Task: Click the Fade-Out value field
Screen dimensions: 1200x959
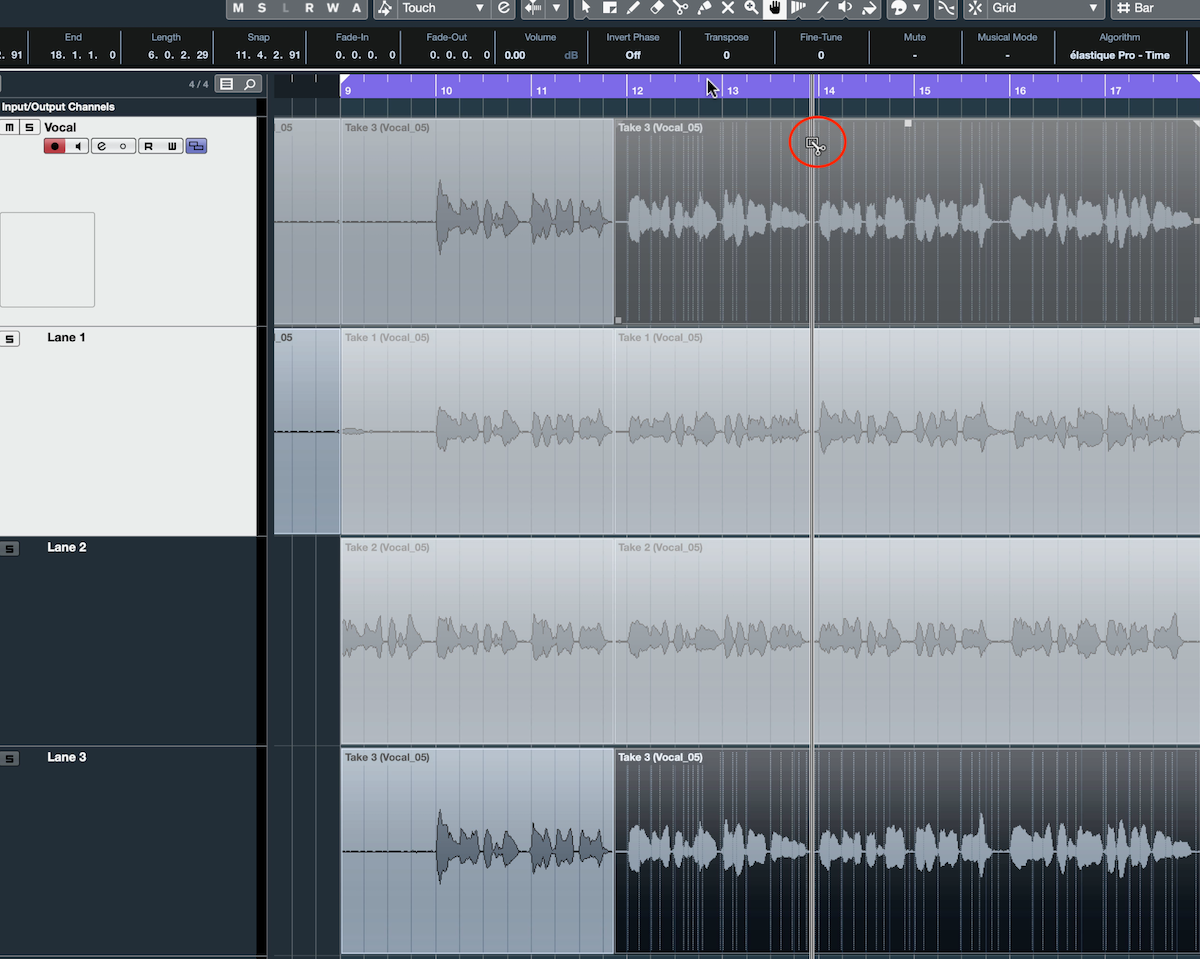Action: pos(458,55)
